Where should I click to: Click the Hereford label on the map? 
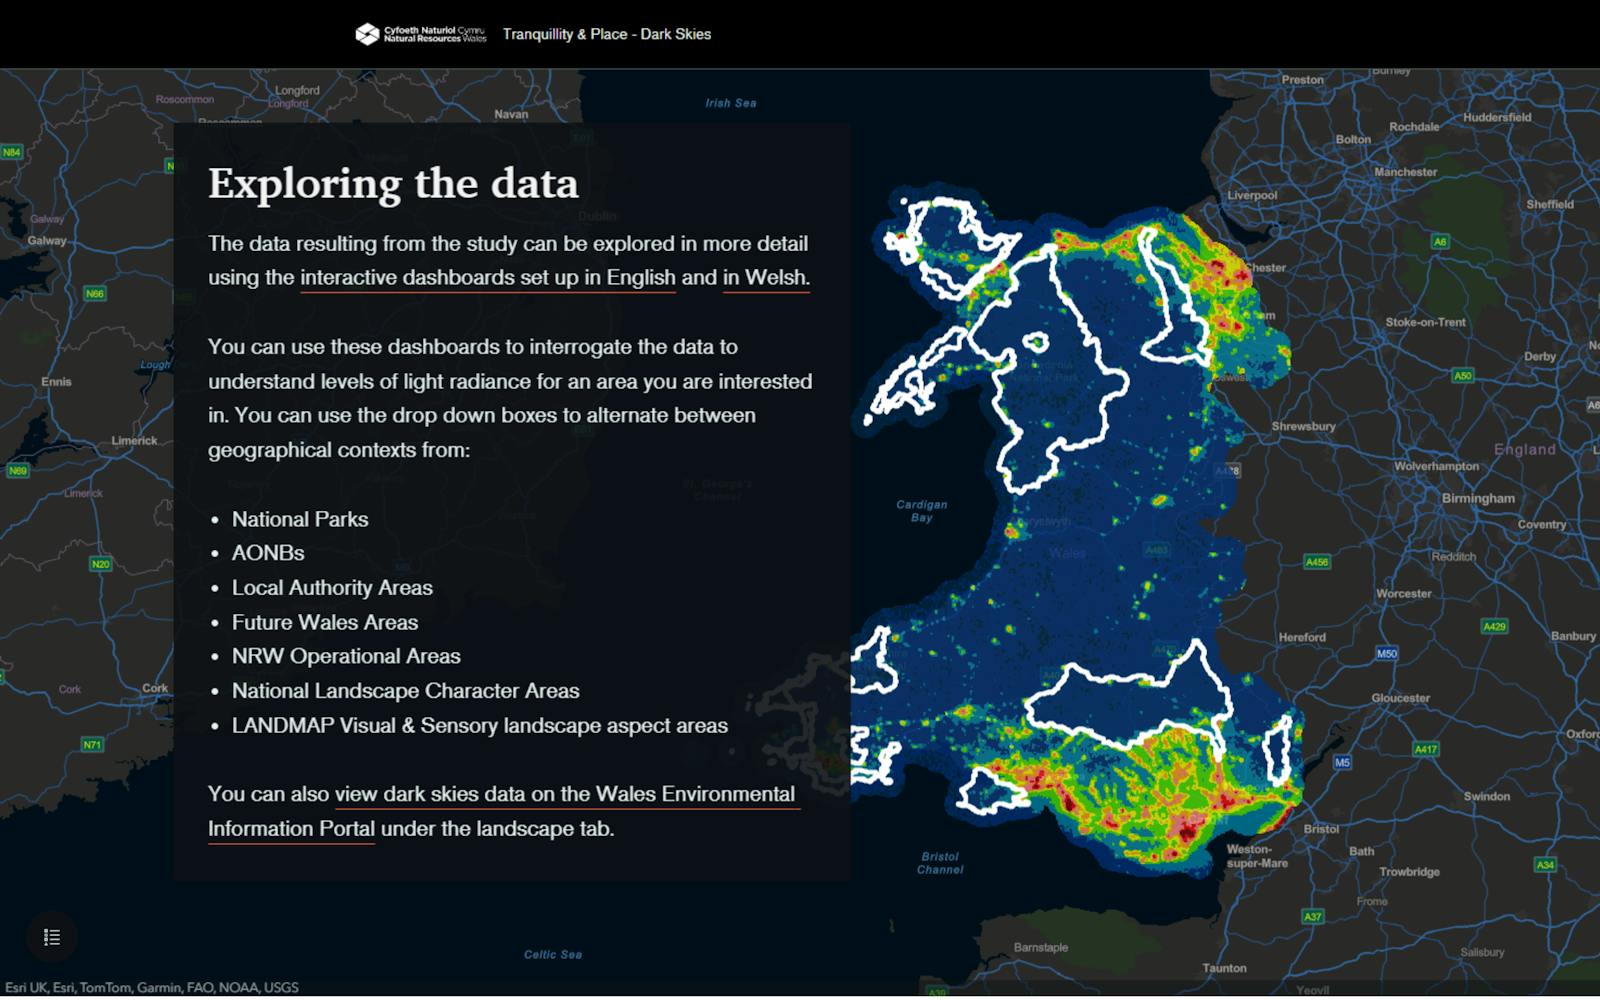(1302, 637)
